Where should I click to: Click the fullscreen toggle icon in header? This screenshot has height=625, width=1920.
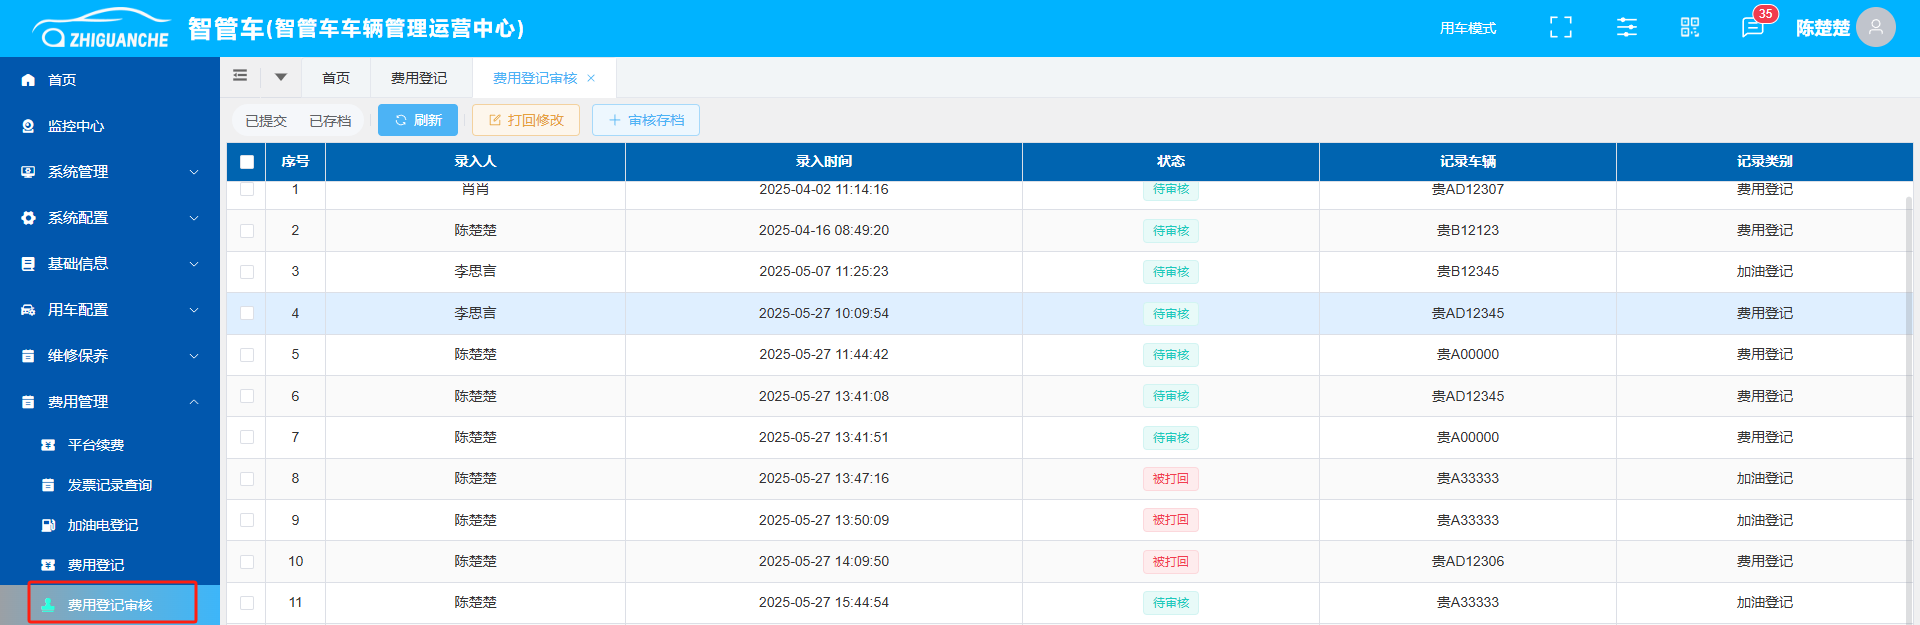point(1560,28)
